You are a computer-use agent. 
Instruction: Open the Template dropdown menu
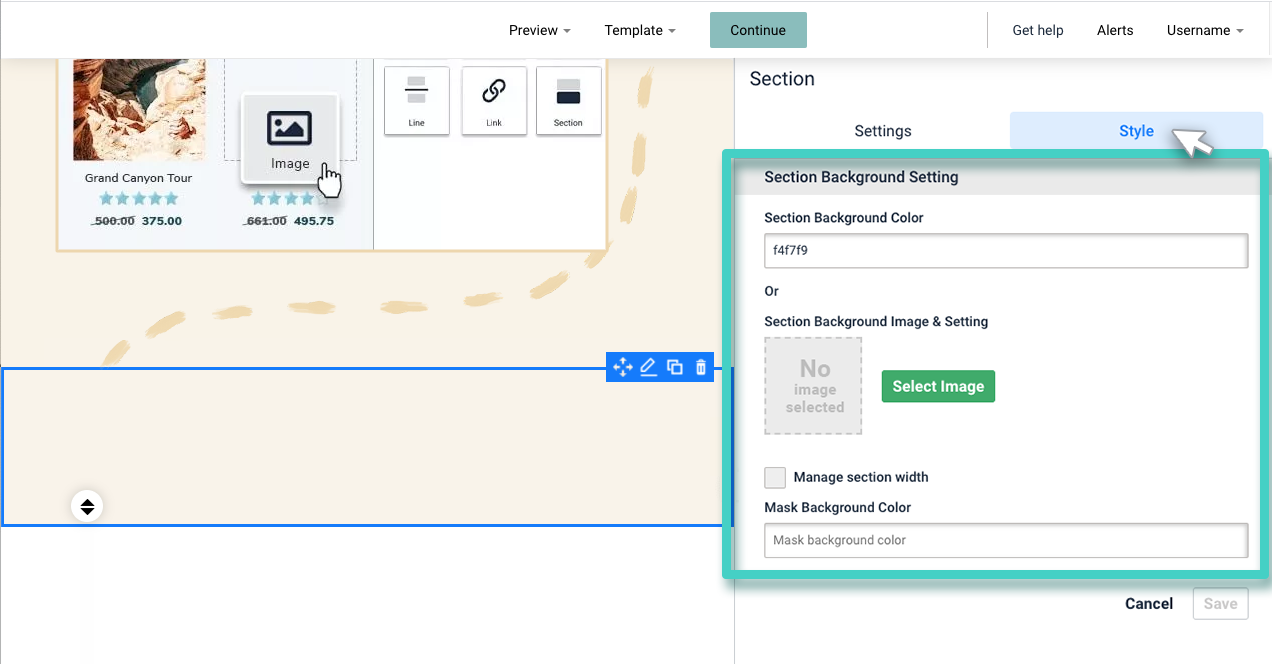pos(640,30)
